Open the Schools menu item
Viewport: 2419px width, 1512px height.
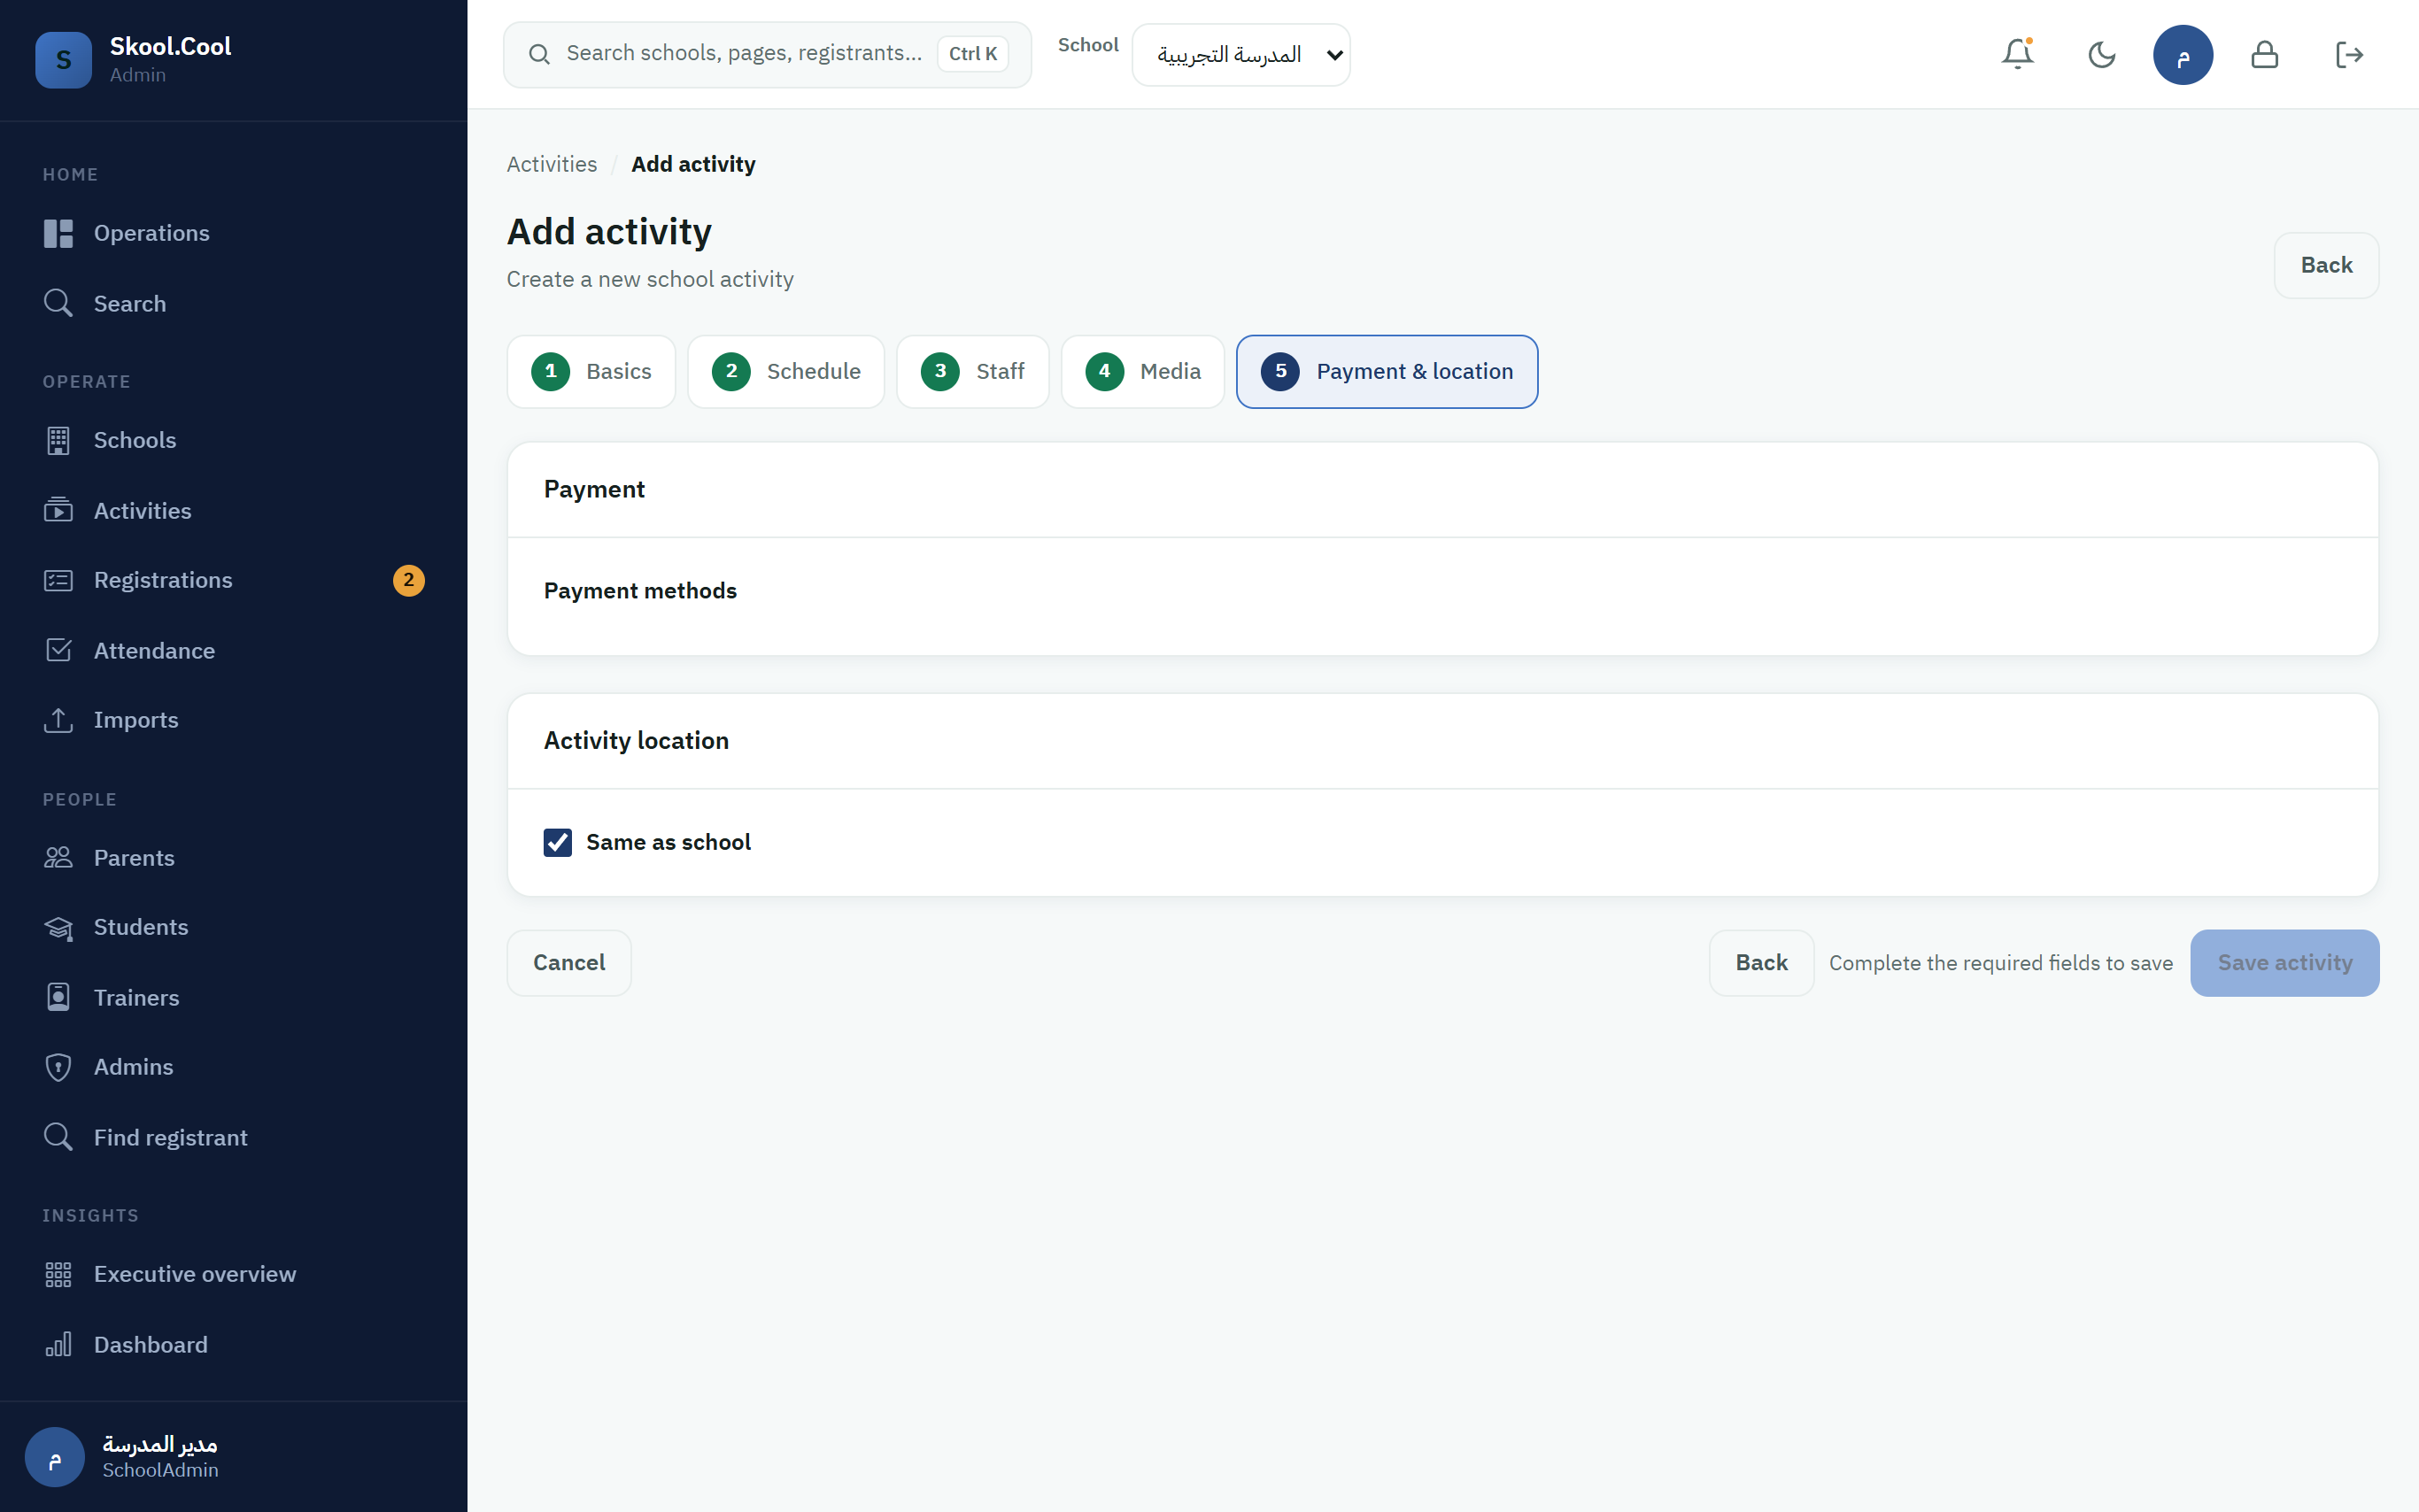point(234,440)
